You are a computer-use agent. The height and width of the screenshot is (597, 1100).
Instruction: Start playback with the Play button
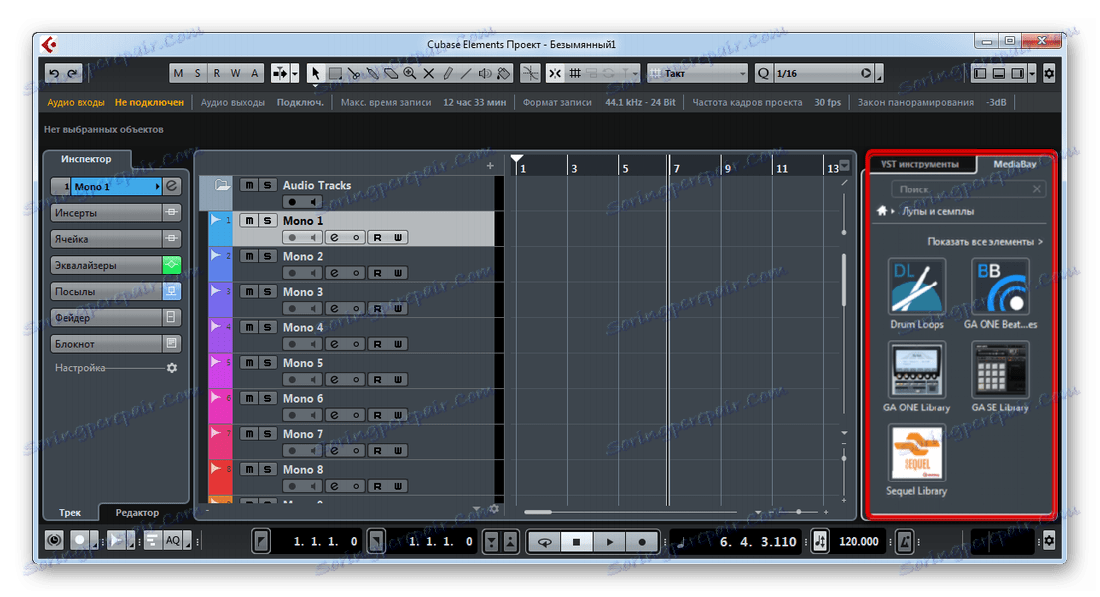pos(610,542)
